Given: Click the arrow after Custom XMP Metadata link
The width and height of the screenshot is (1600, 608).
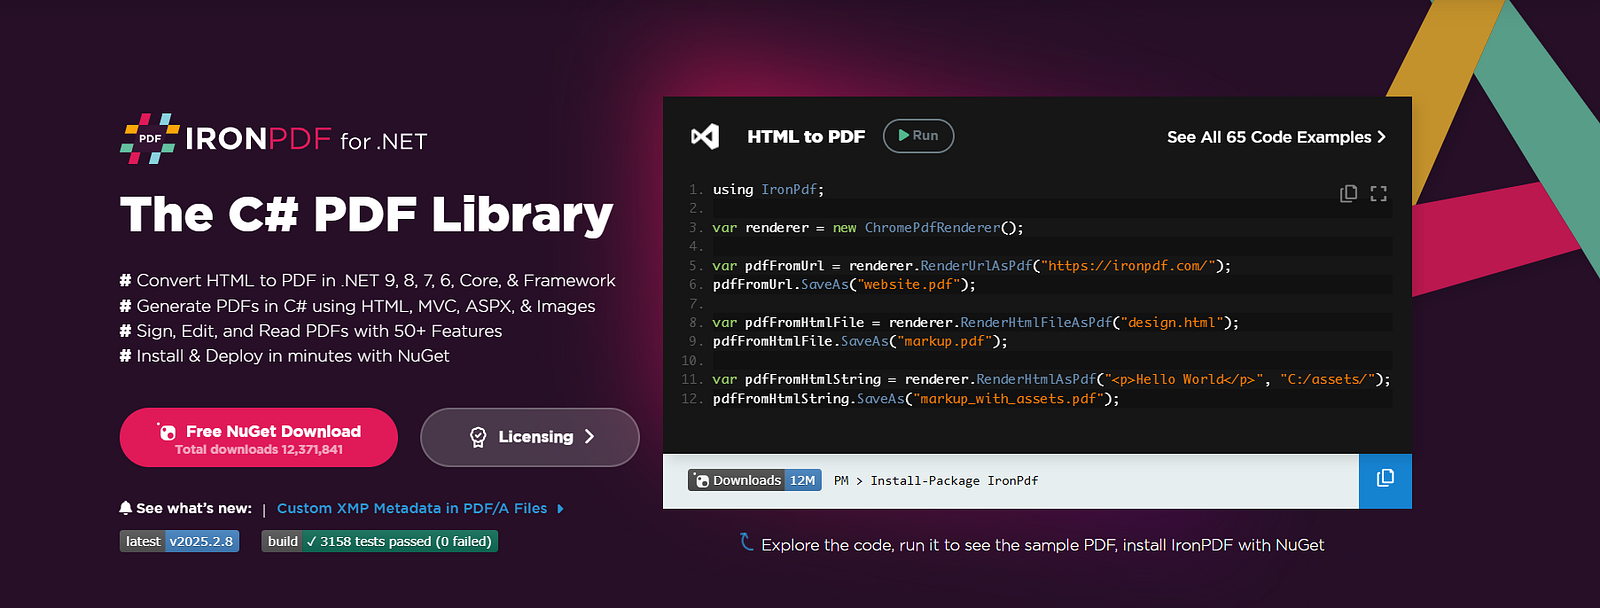Looking at the screenshot, I should click(x=560, y=509).
